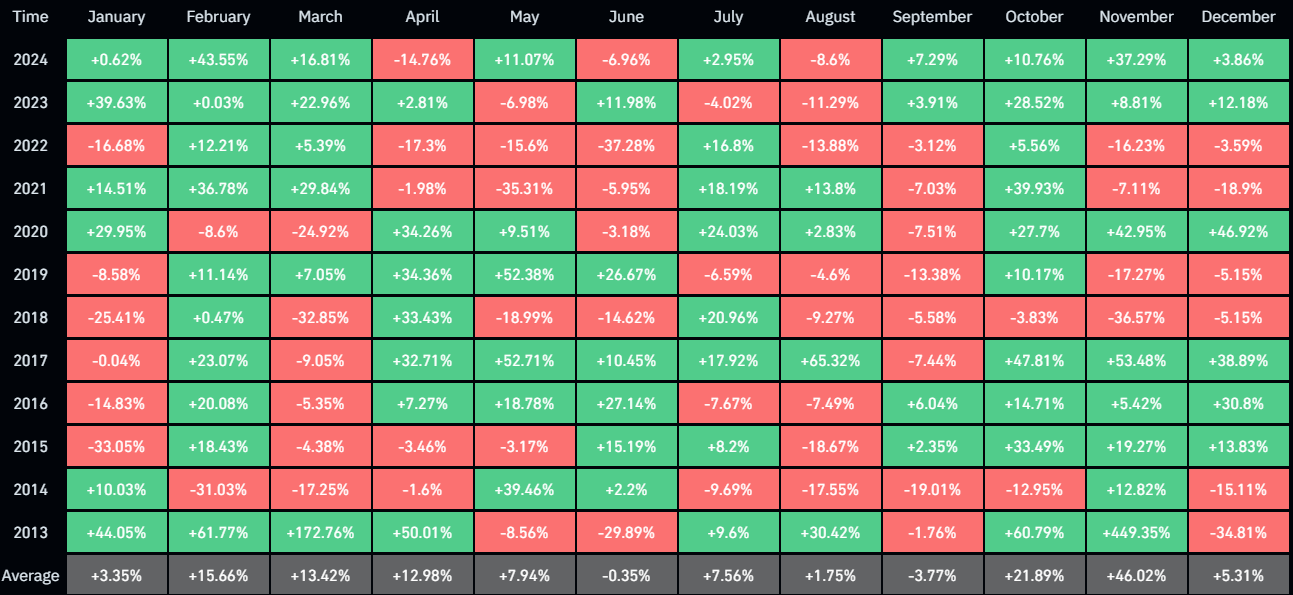This screenshot has width=1293, height=595.
Task: Select the -37.28% June 2022 cell
Action: click(626, 146)
